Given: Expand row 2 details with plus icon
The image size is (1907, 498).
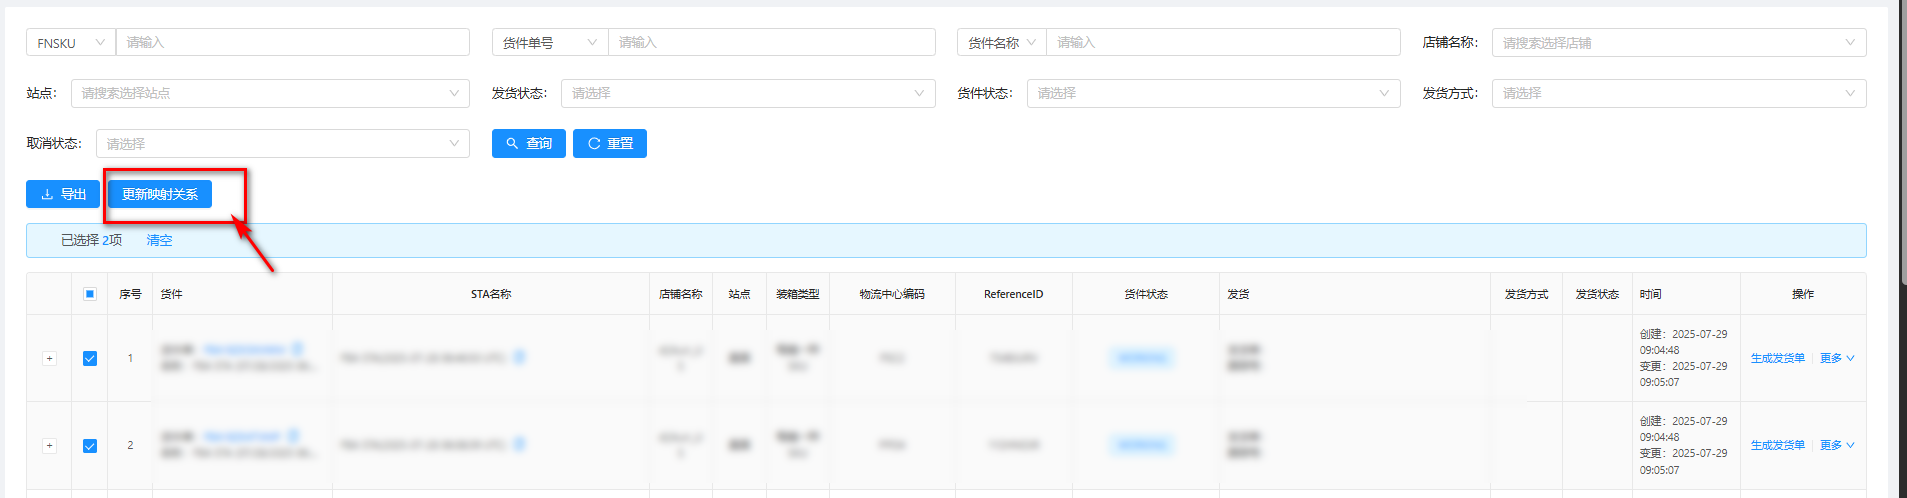Looking at the screenshot, I should 49,445.
